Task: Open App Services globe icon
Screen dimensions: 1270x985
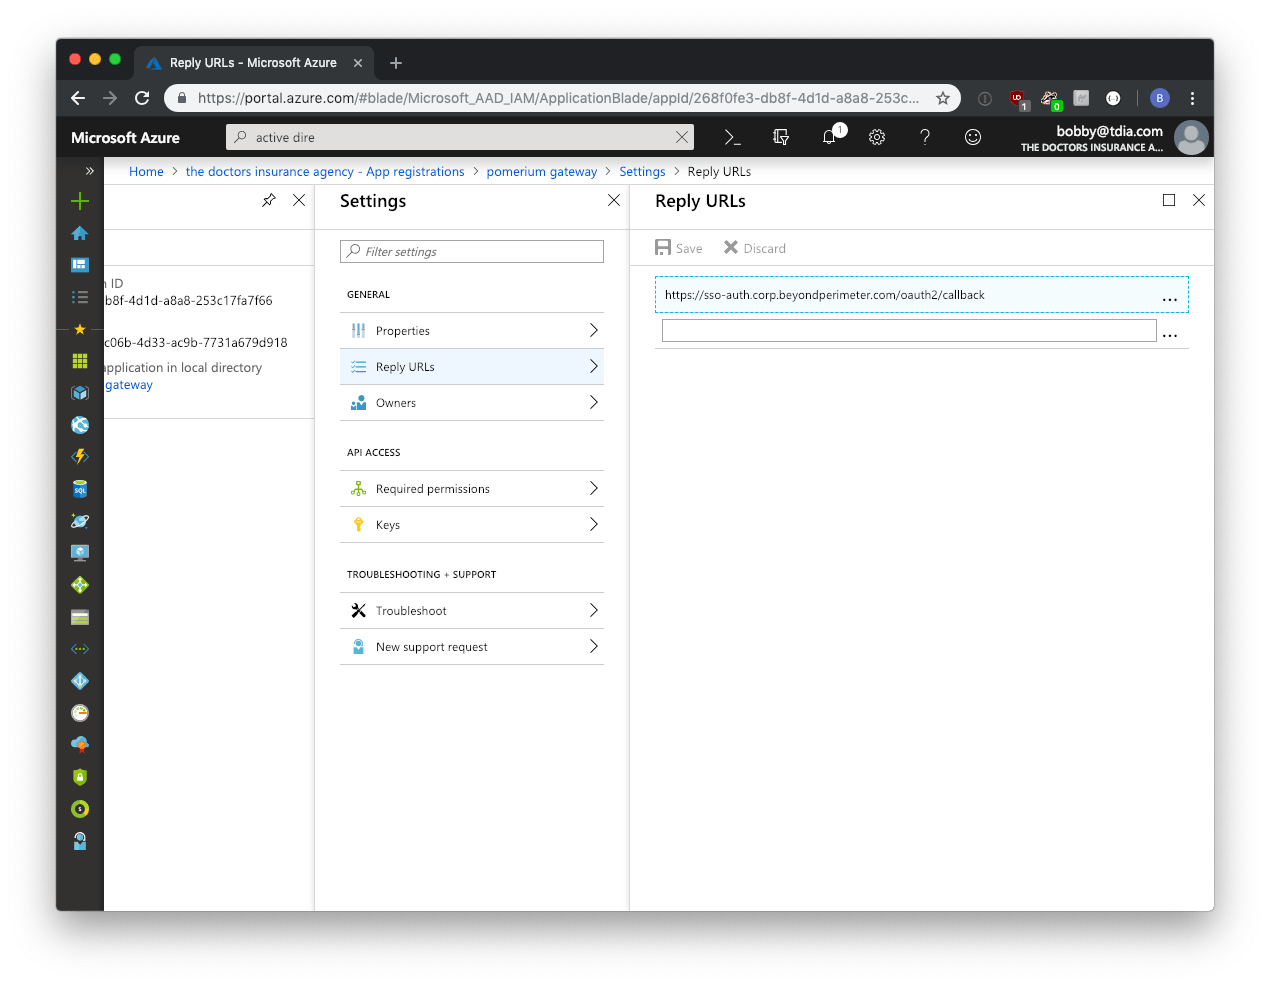Action: pyautogui.click(x=80, y=425)
